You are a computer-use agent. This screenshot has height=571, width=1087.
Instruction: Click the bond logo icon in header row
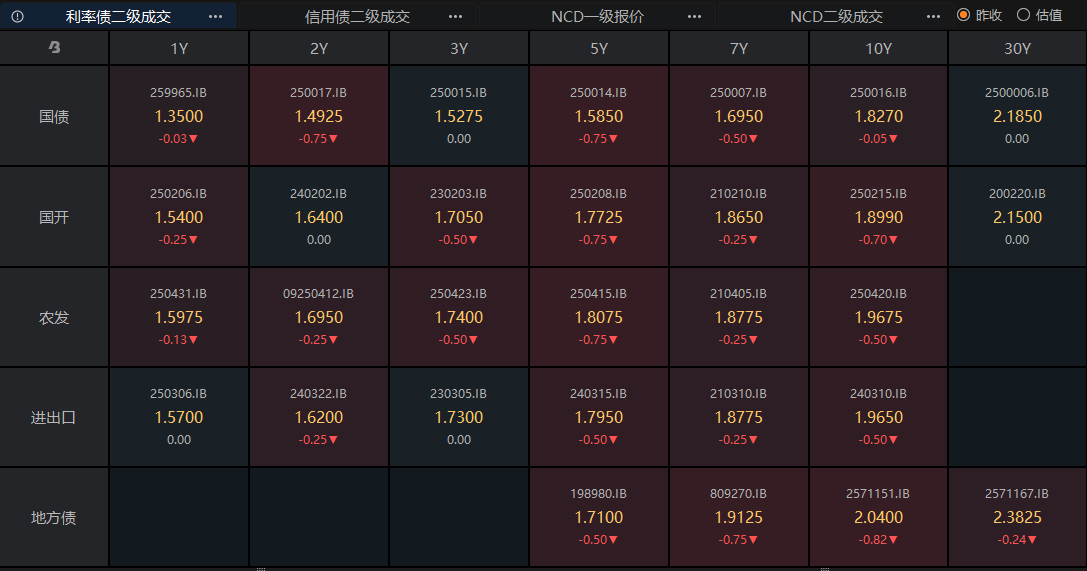point(54,48)
